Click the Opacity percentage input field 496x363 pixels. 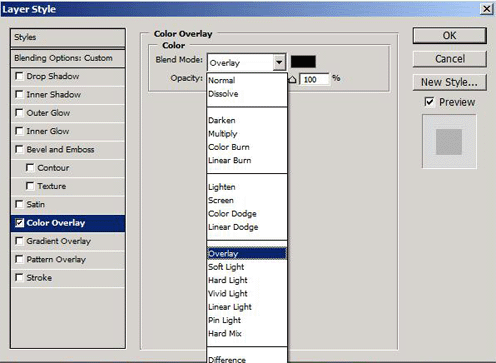(x=314, y=79)
